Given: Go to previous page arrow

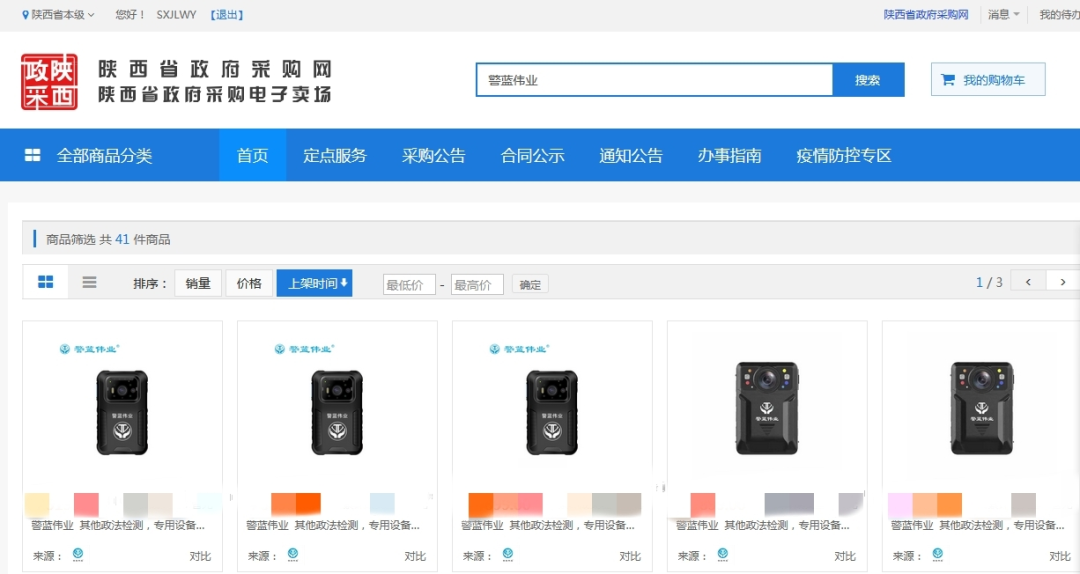Looking at the screenshot, I should point(1028,282).
